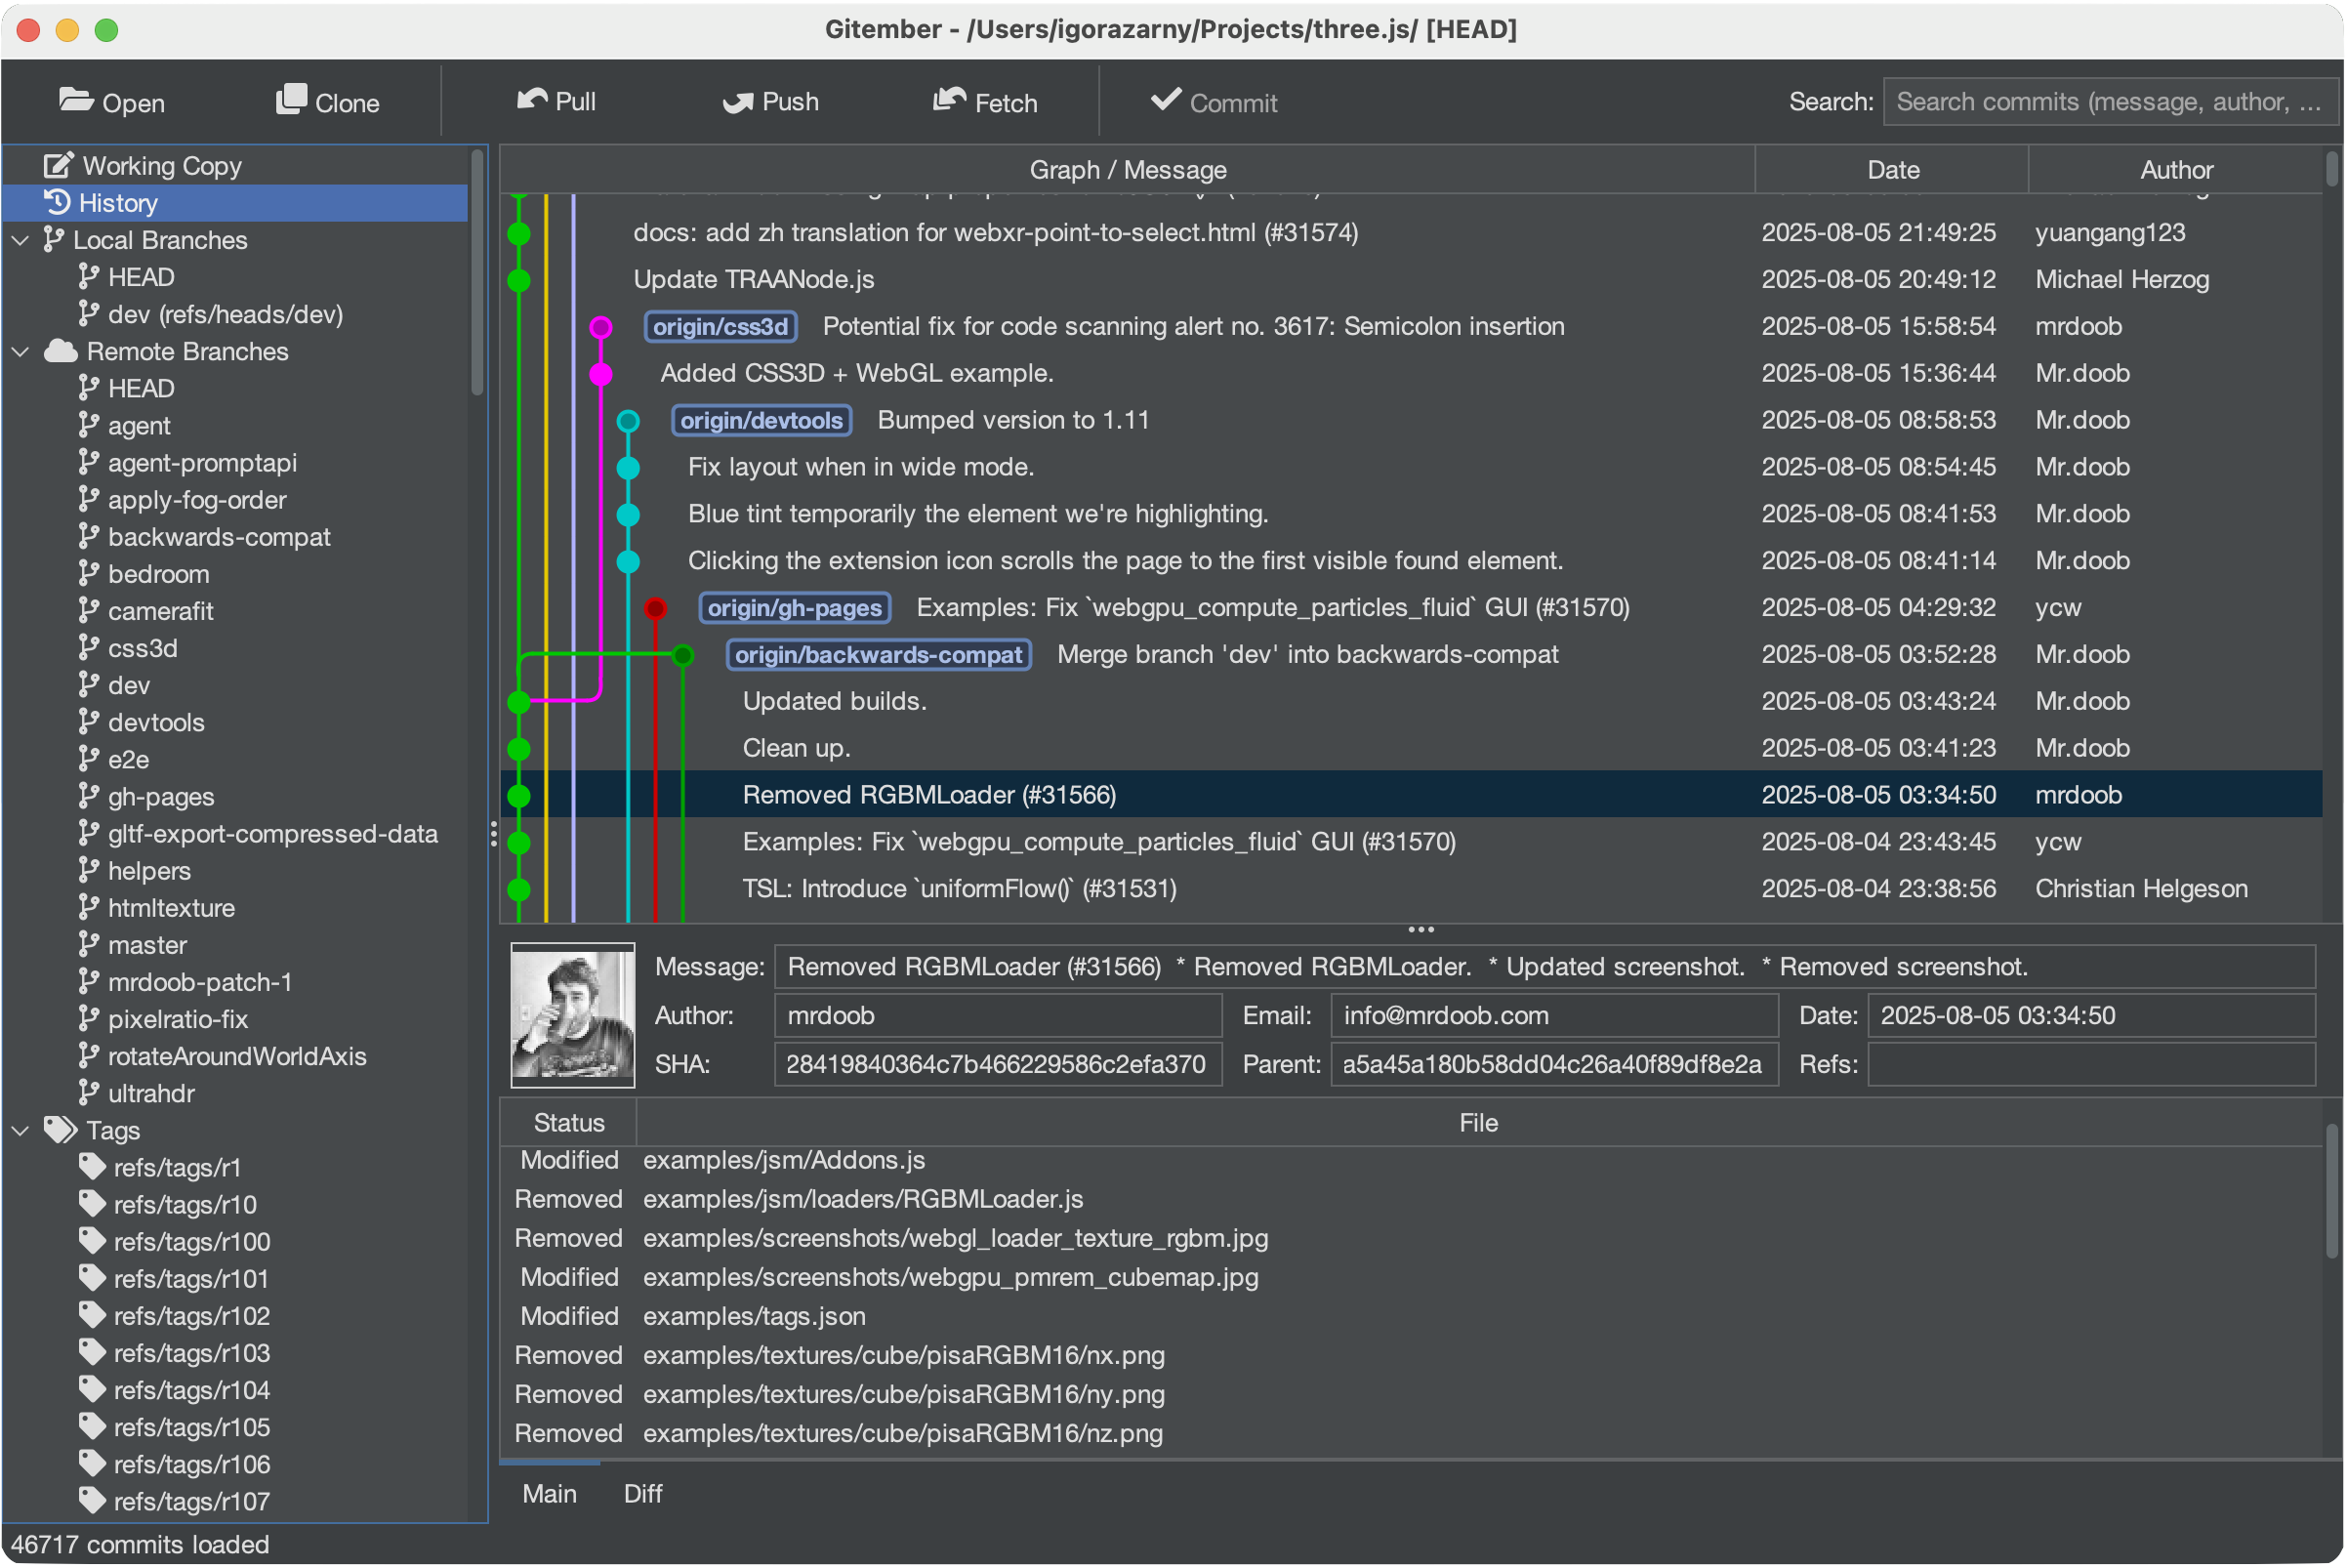Click the Push toolbar icon
Screen dimensions: 2347x1568
(x=738, y=100)
